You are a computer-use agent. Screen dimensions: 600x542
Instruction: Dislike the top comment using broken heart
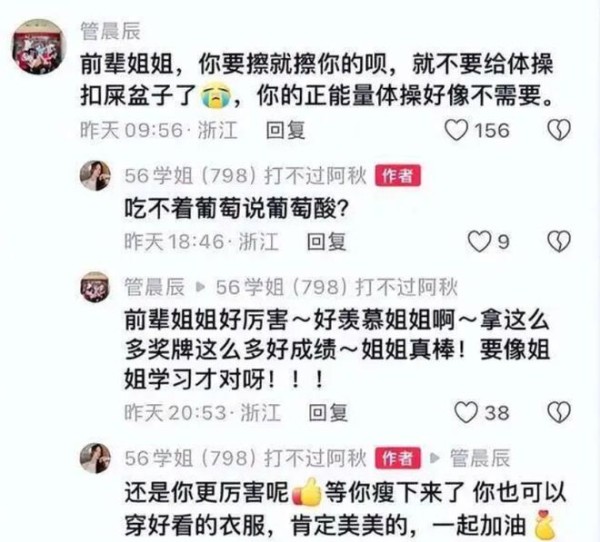(559, 130)
